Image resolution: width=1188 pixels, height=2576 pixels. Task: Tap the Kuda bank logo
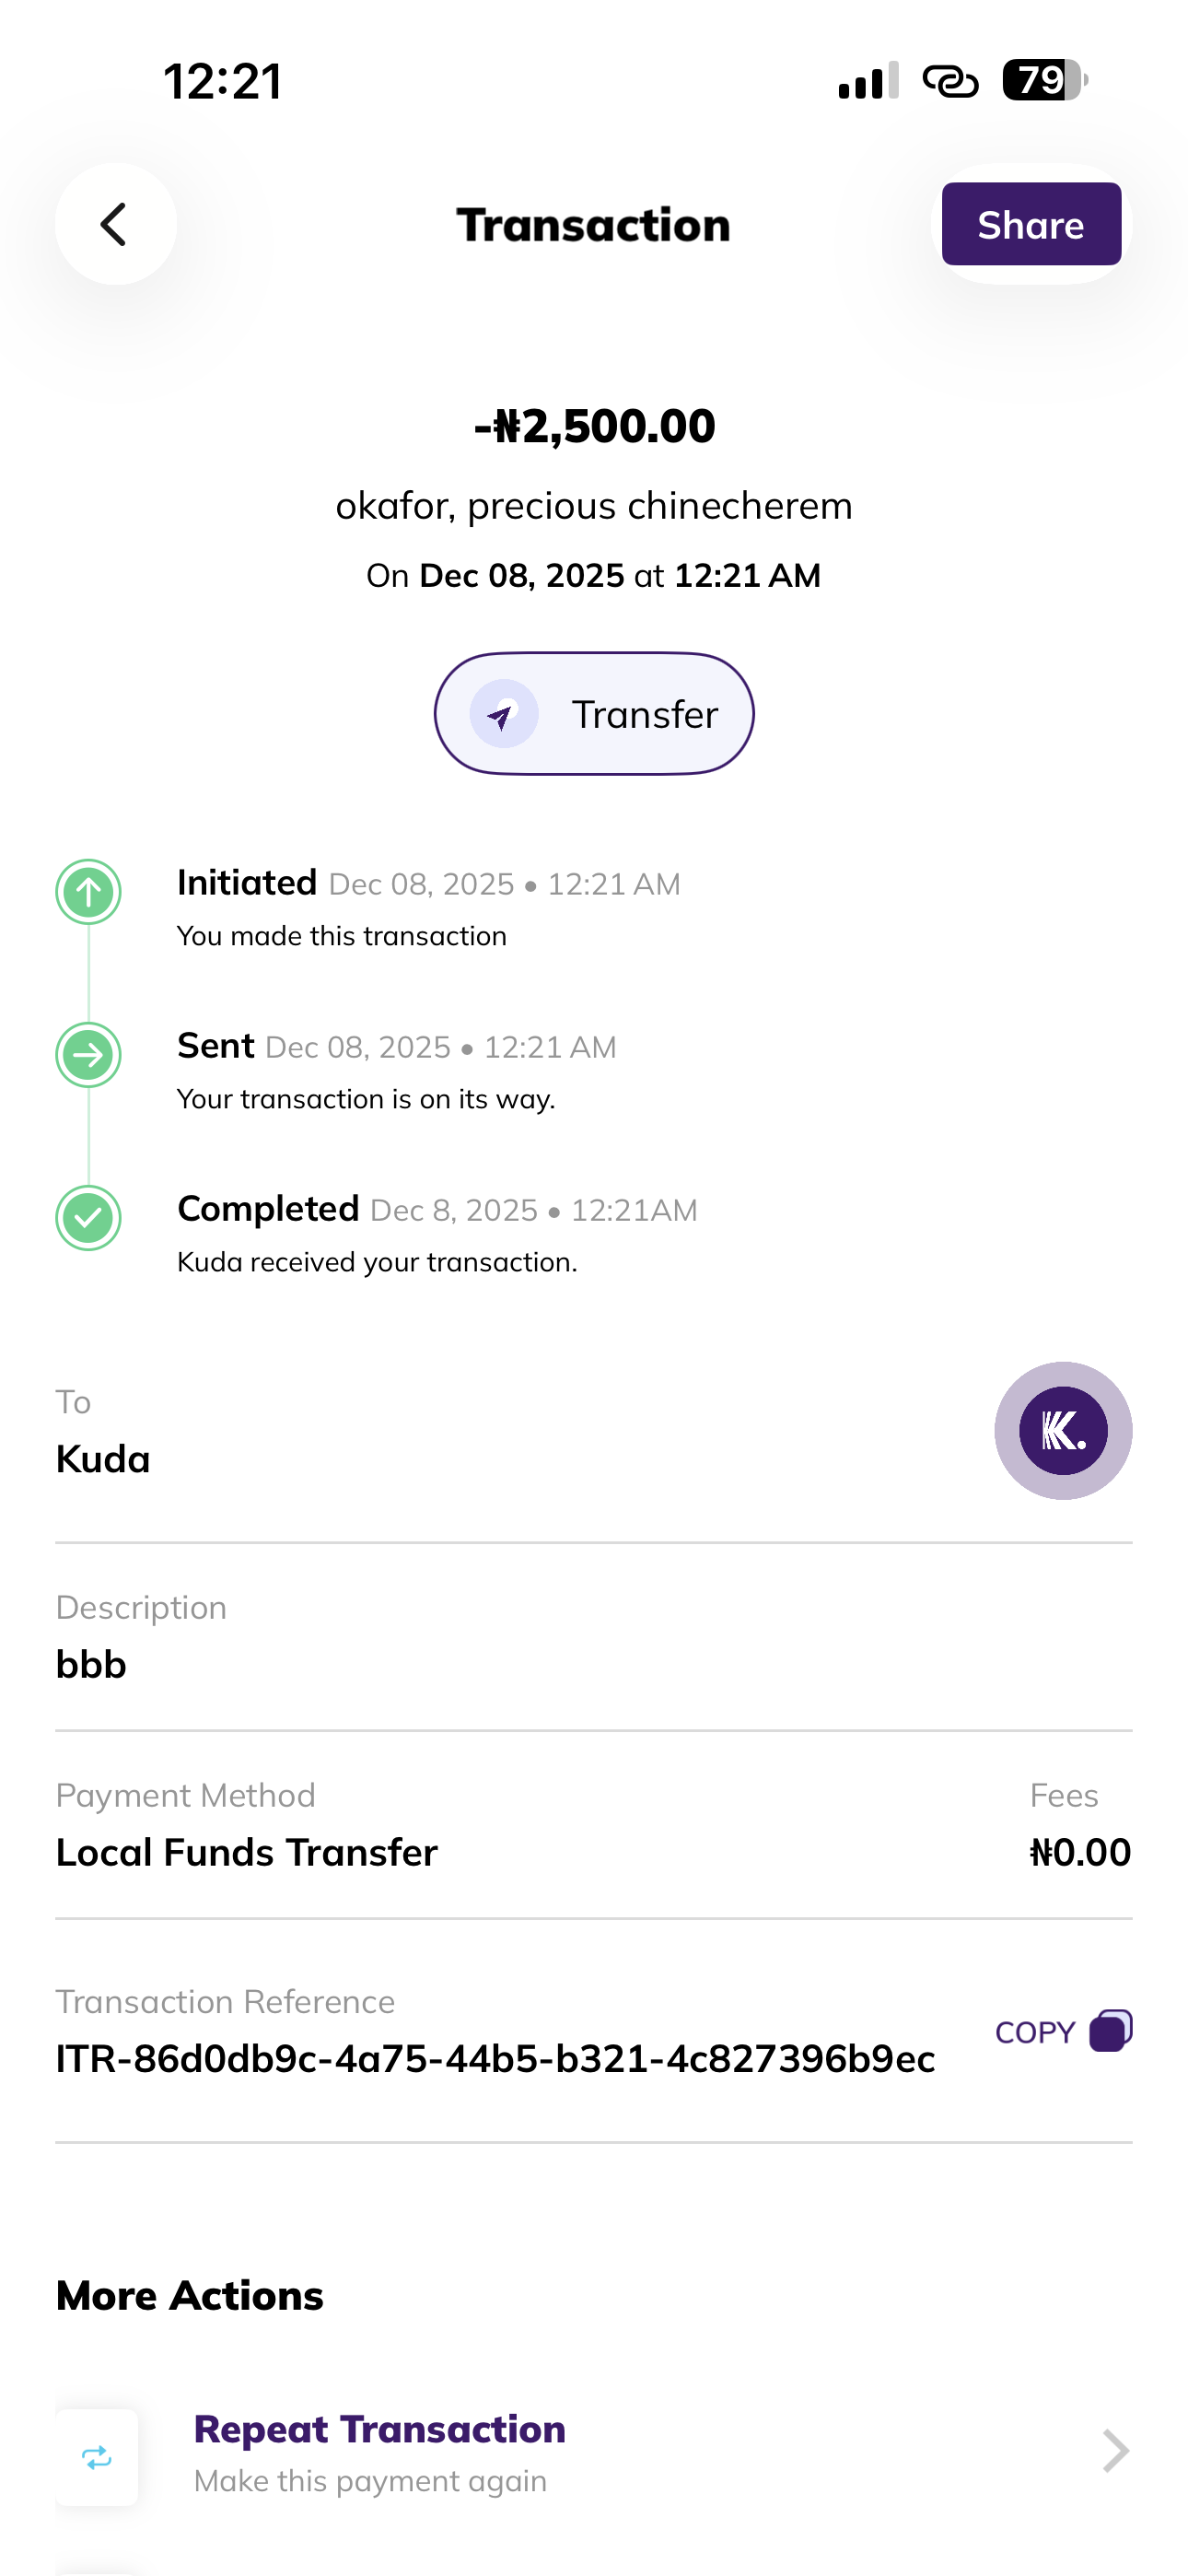[1062, 1430]
